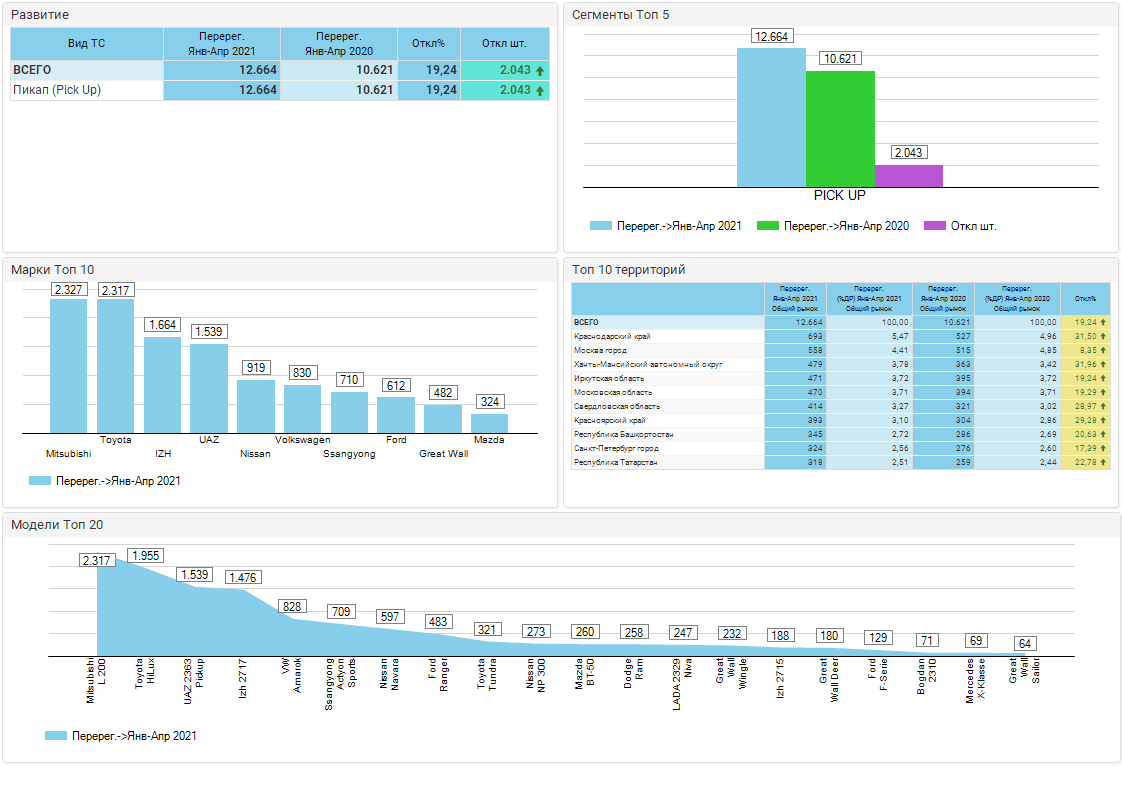Select the Mitsubishi bar in Марки Топ 10
This screenshot has height=793, width=1122.
[68, 366]
